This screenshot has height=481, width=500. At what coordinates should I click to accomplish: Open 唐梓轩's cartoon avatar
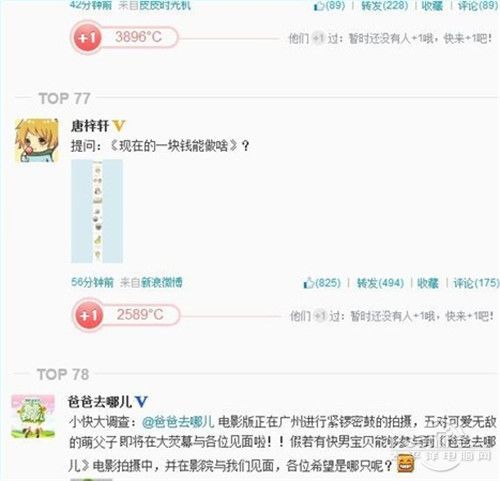37,140
